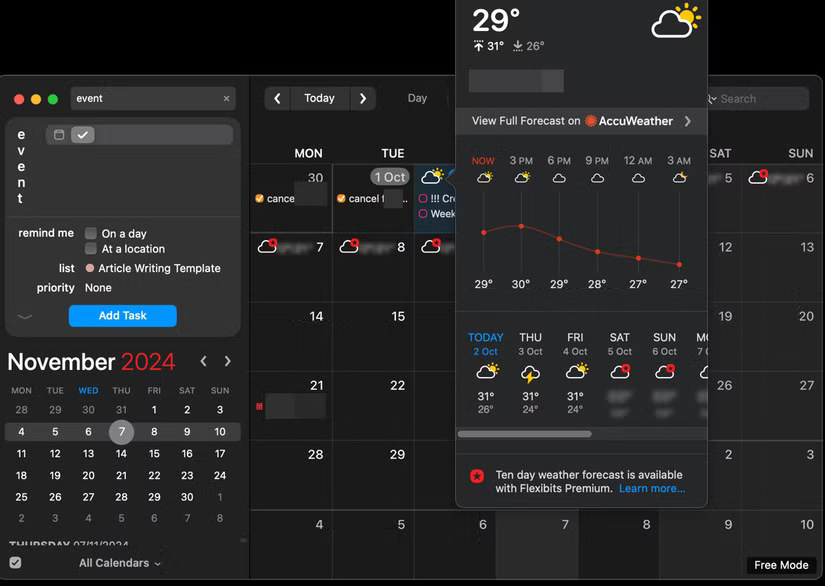Select the task checkmark type icon
The height and width of the screenshot is (586, 825).
83,134
